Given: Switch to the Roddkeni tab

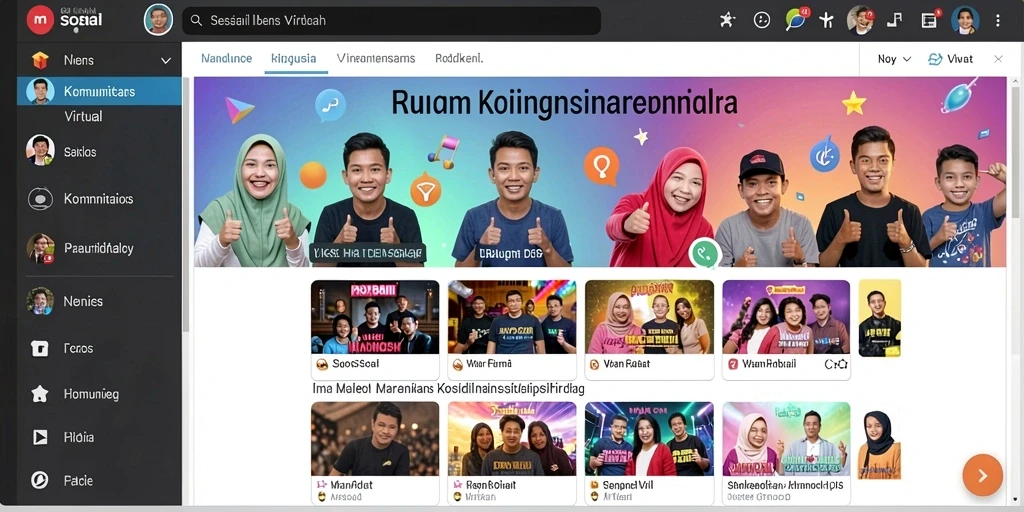Looking at the screenshot, I should [458, 58].
